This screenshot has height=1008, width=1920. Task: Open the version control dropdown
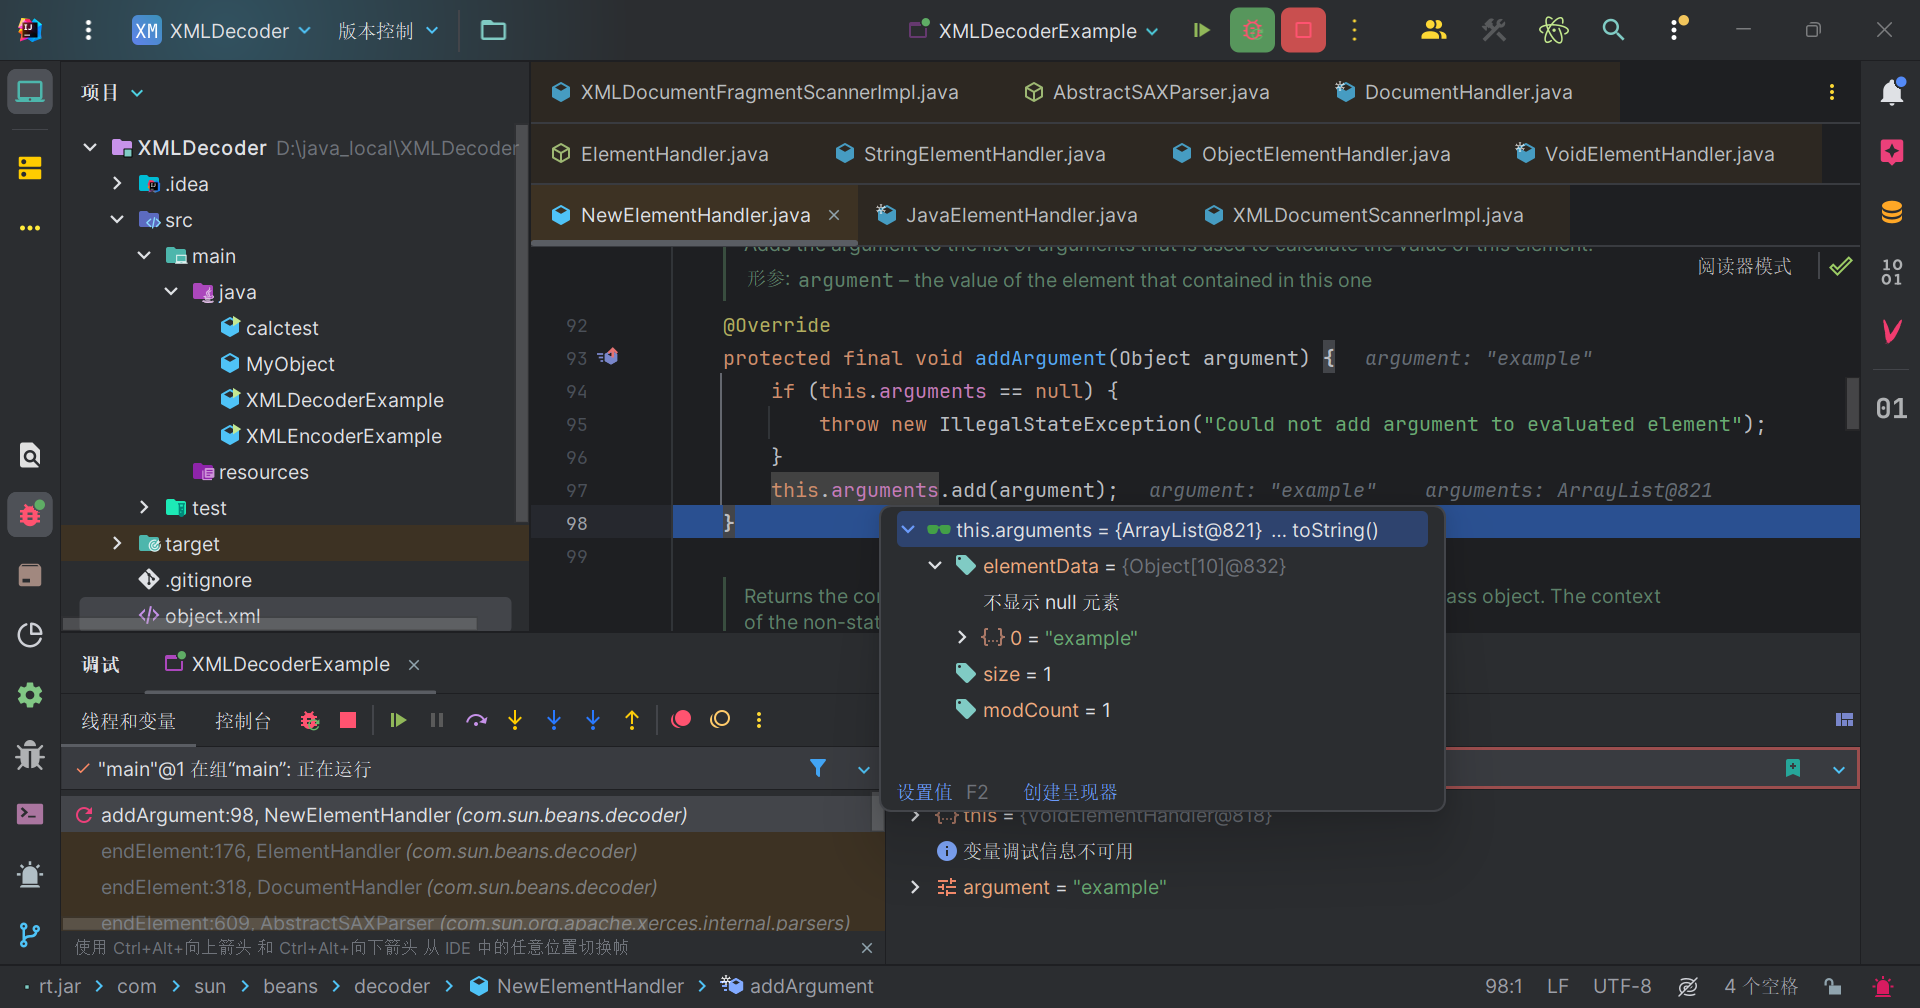tap(388, 31)
